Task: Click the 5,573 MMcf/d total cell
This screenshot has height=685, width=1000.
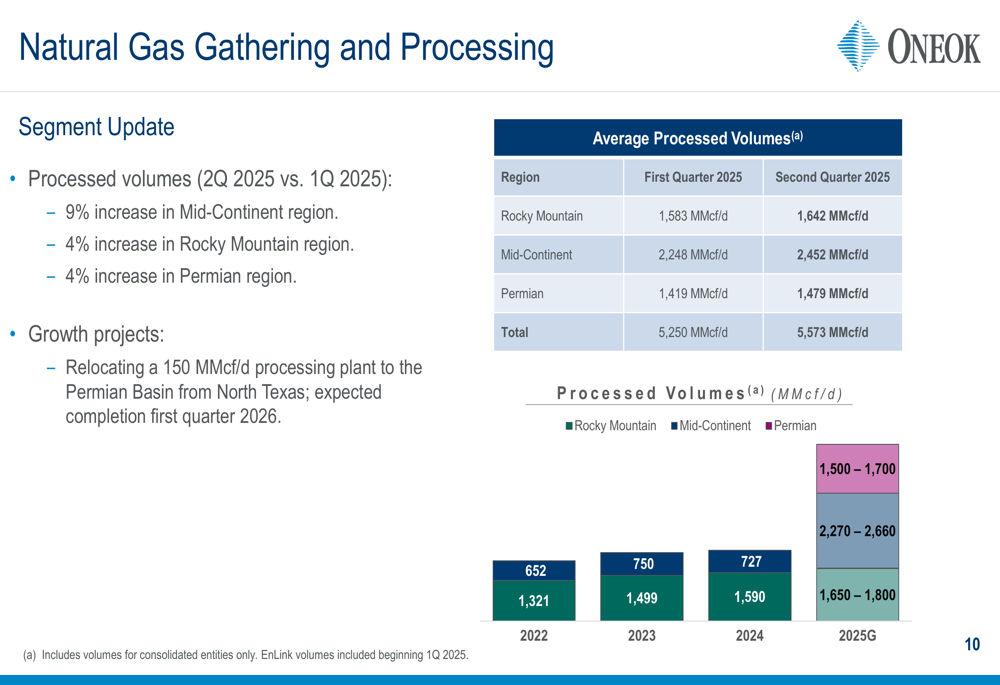Action: pos(832,332)
